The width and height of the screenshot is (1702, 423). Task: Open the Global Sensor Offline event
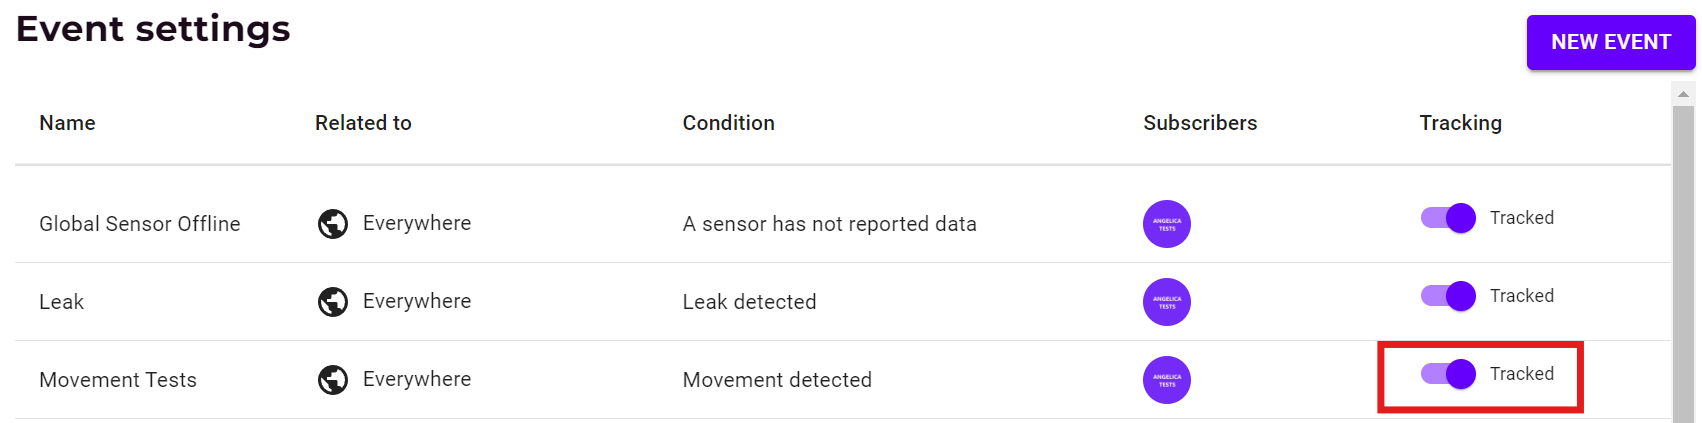pos(140,224)
